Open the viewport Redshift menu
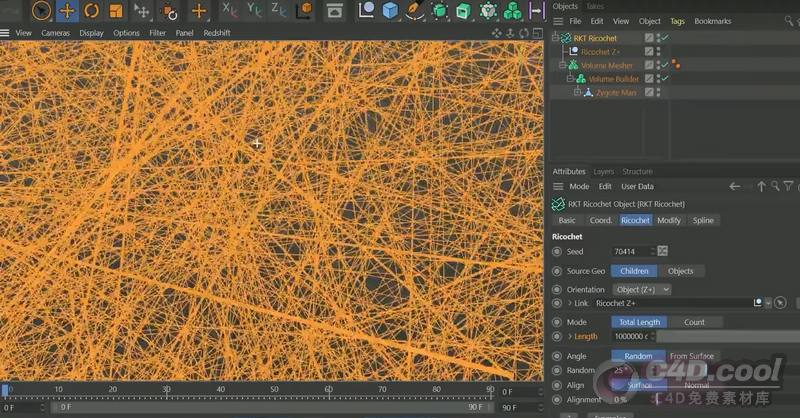 click(217, 33)
